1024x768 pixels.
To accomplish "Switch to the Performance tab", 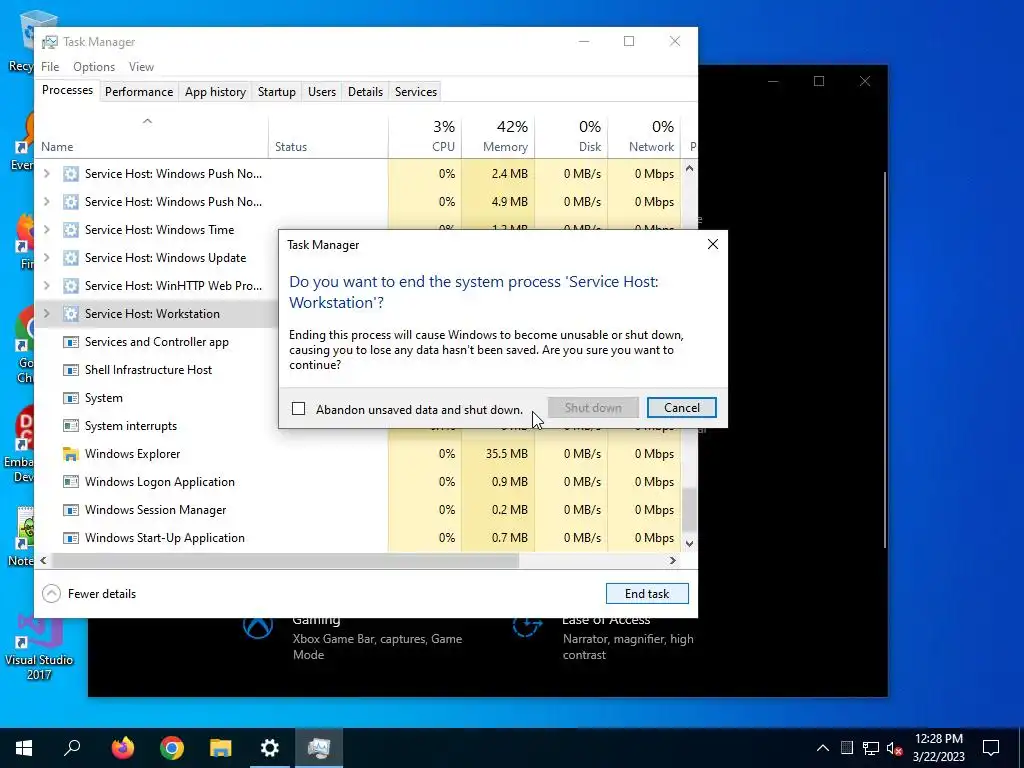I will tap(139, 91).
